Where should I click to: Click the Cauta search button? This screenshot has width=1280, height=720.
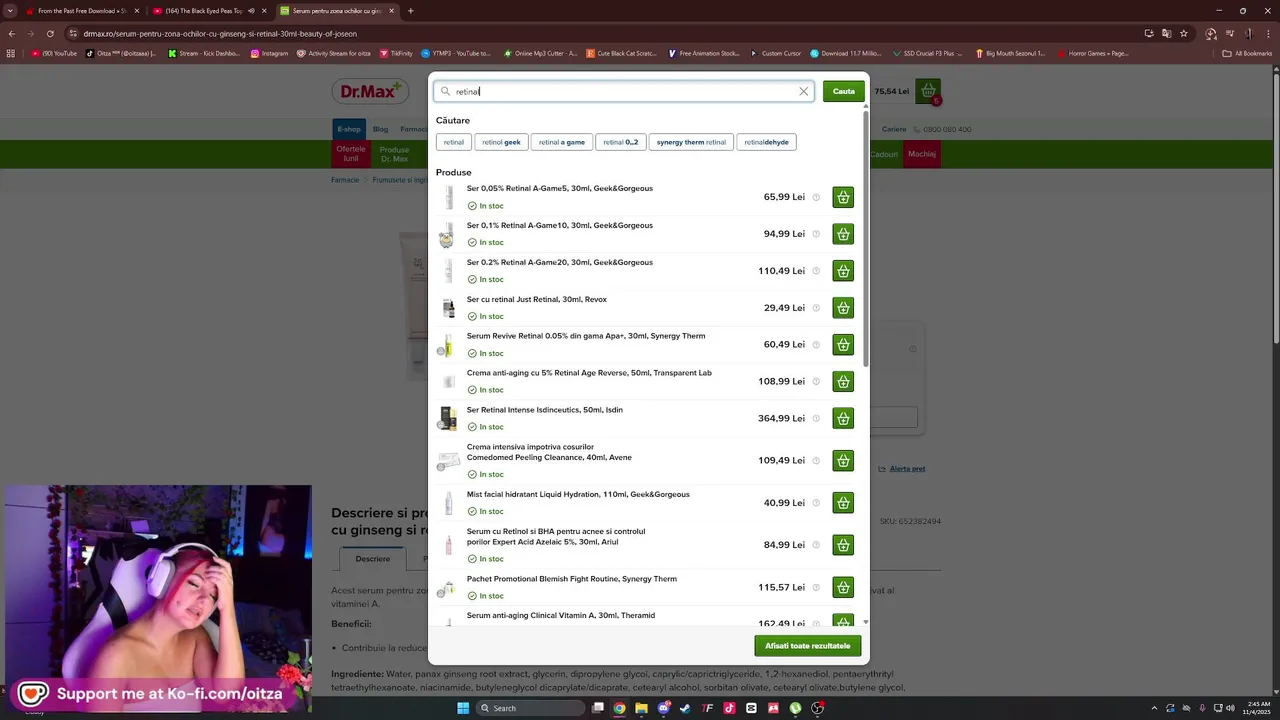pos(844,91)
